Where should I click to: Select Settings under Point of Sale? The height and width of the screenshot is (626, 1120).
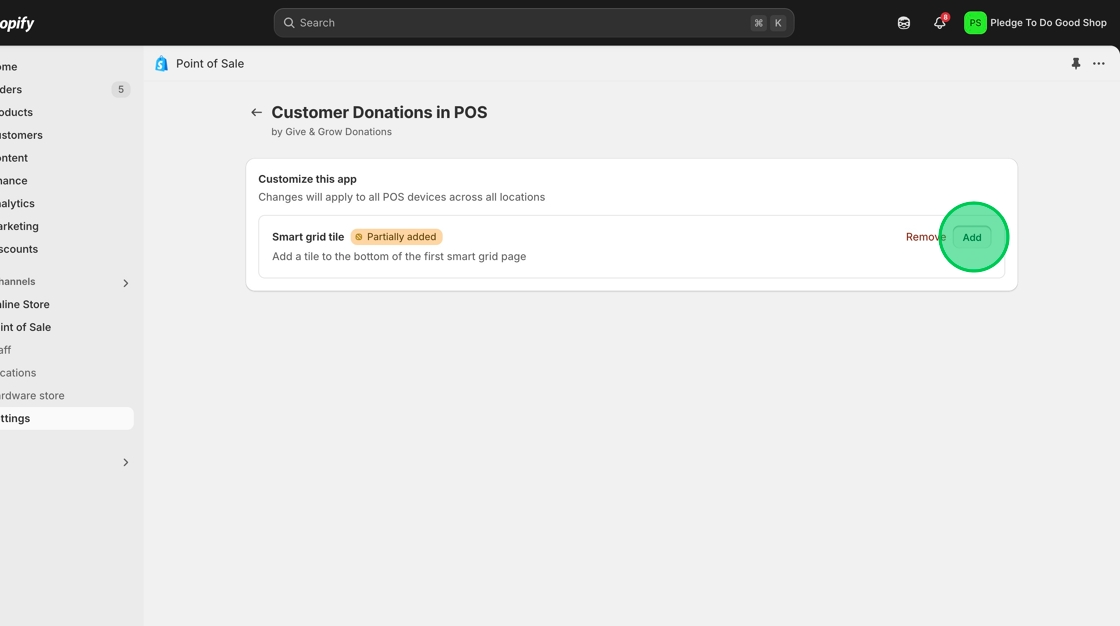coord(66,419)
